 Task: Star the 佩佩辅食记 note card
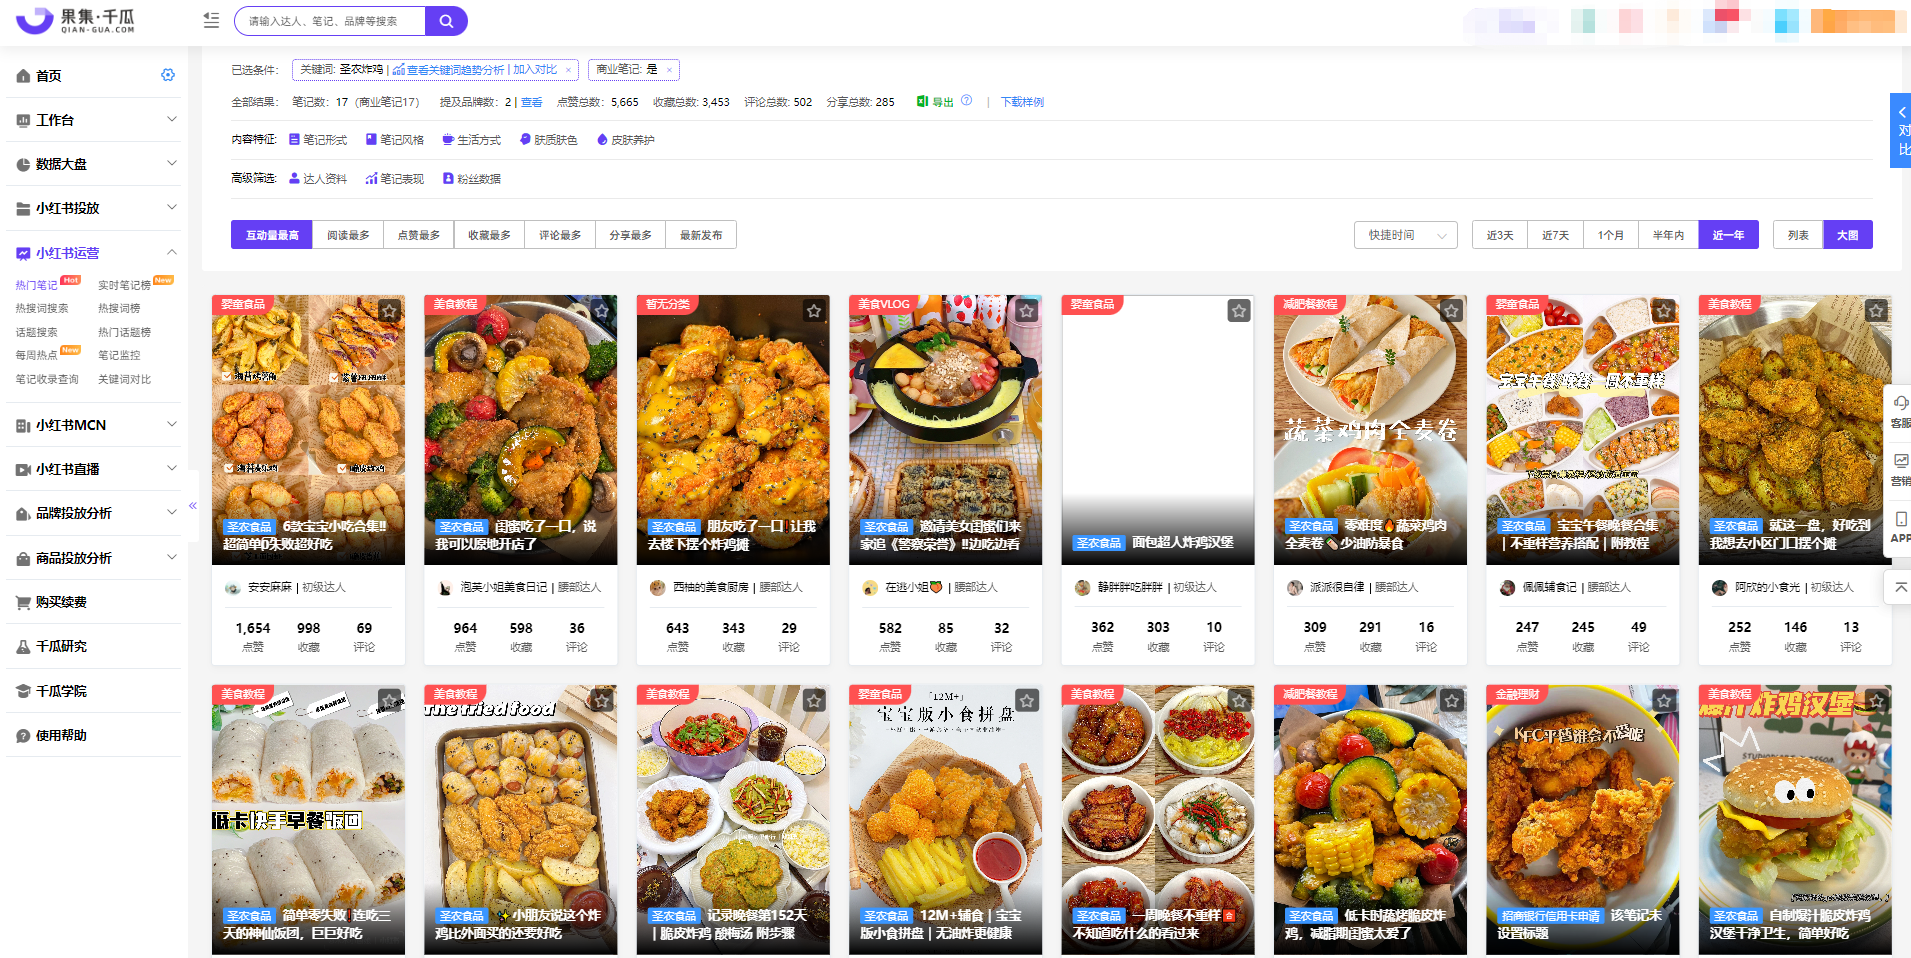coord(1664,311)
